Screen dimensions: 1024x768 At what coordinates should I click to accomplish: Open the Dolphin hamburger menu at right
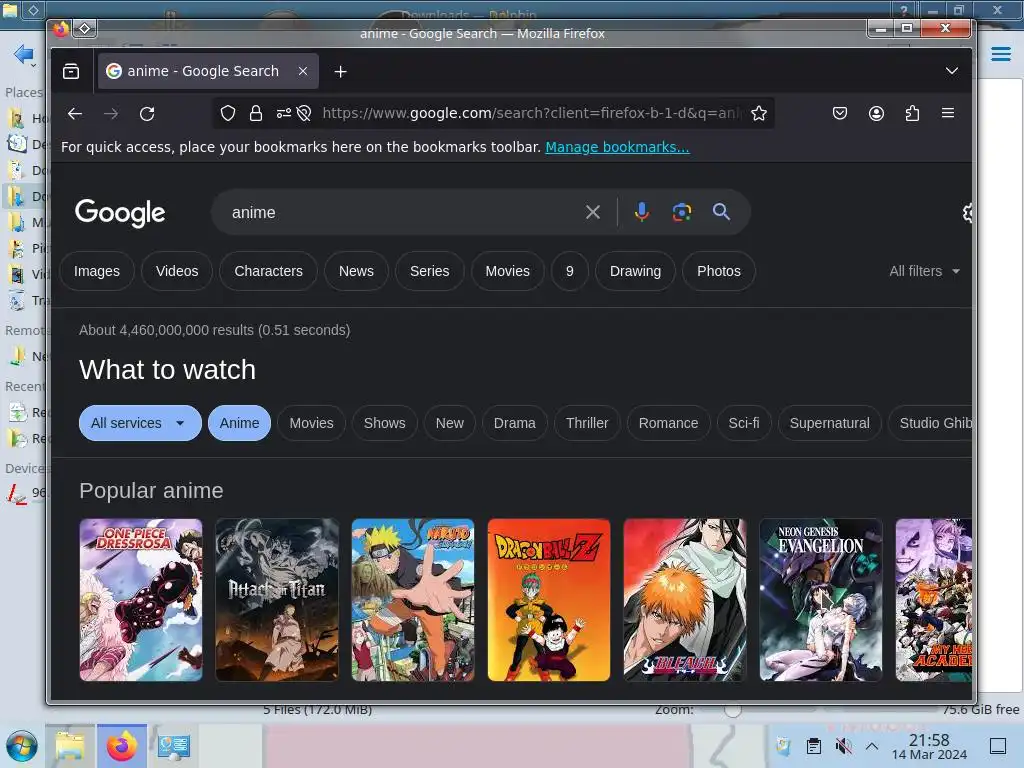1000,54
